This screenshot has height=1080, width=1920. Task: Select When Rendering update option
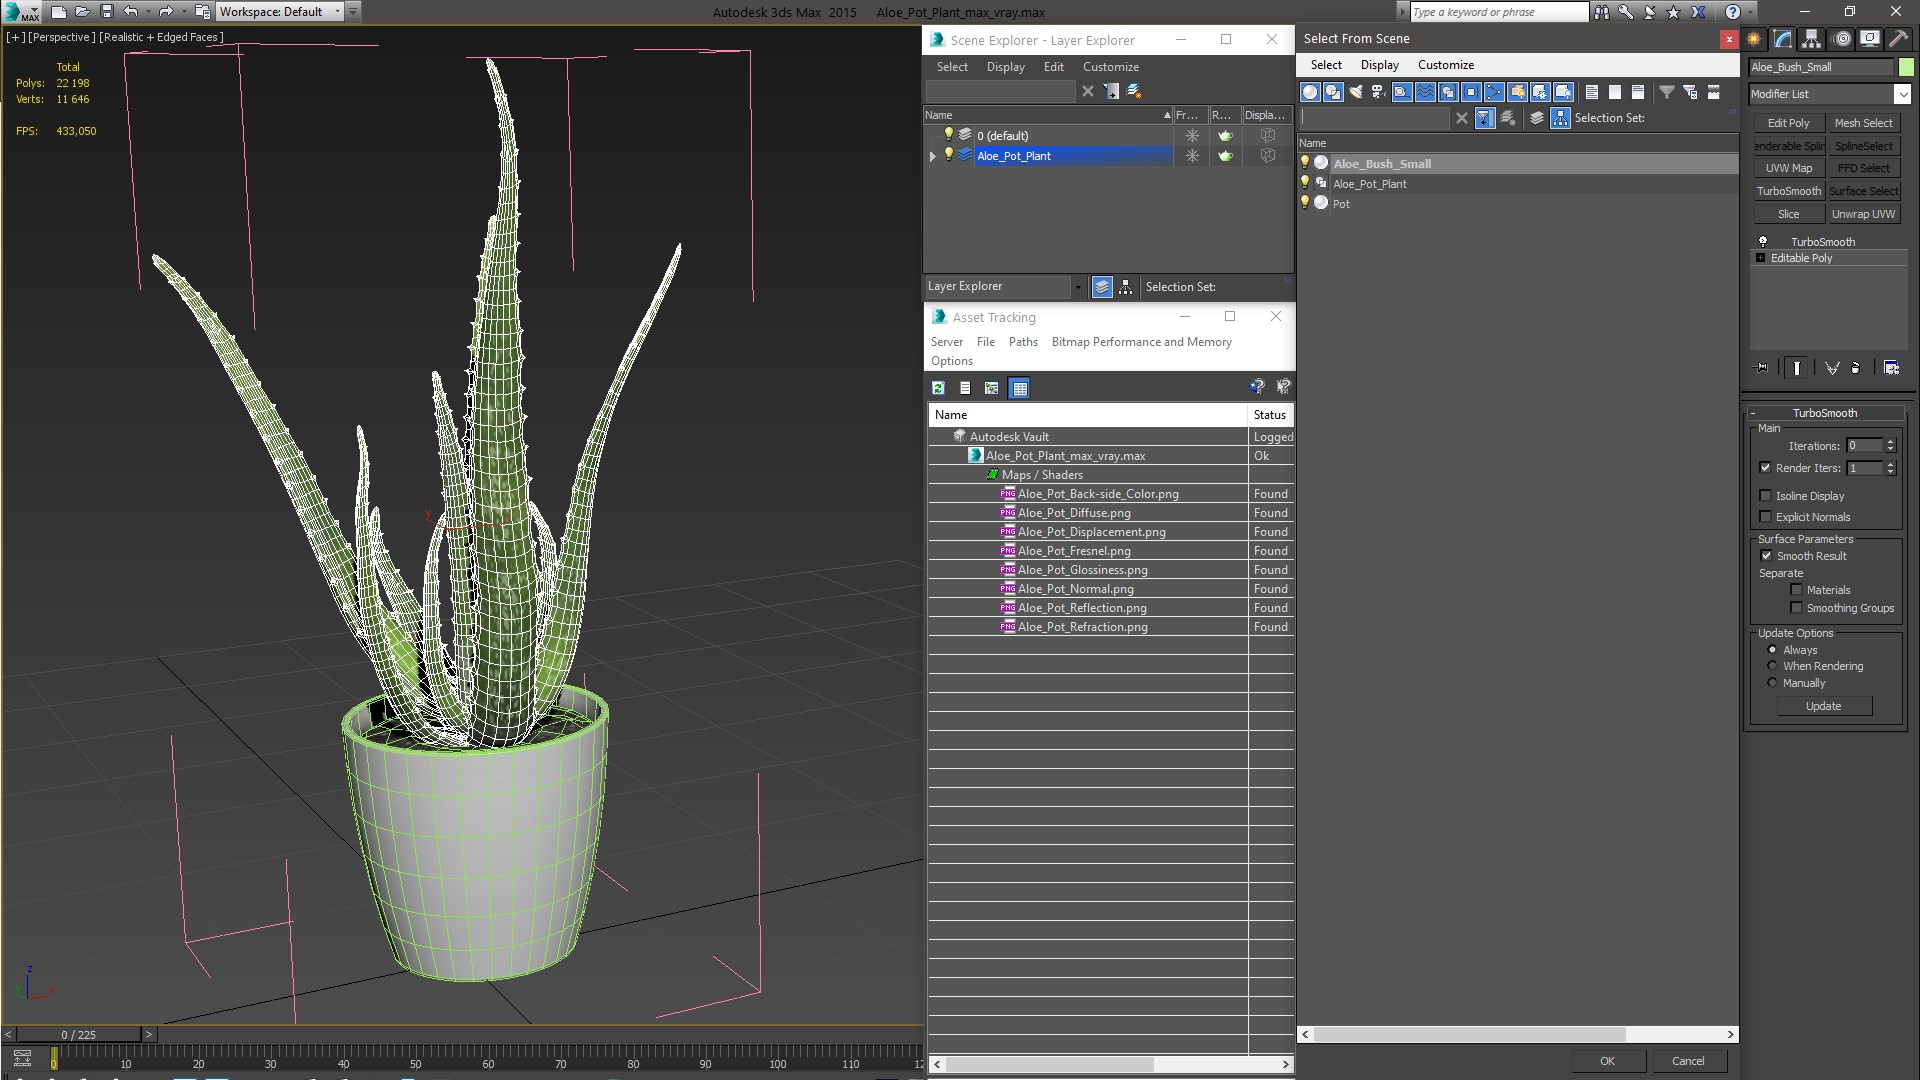(1772, 666)
